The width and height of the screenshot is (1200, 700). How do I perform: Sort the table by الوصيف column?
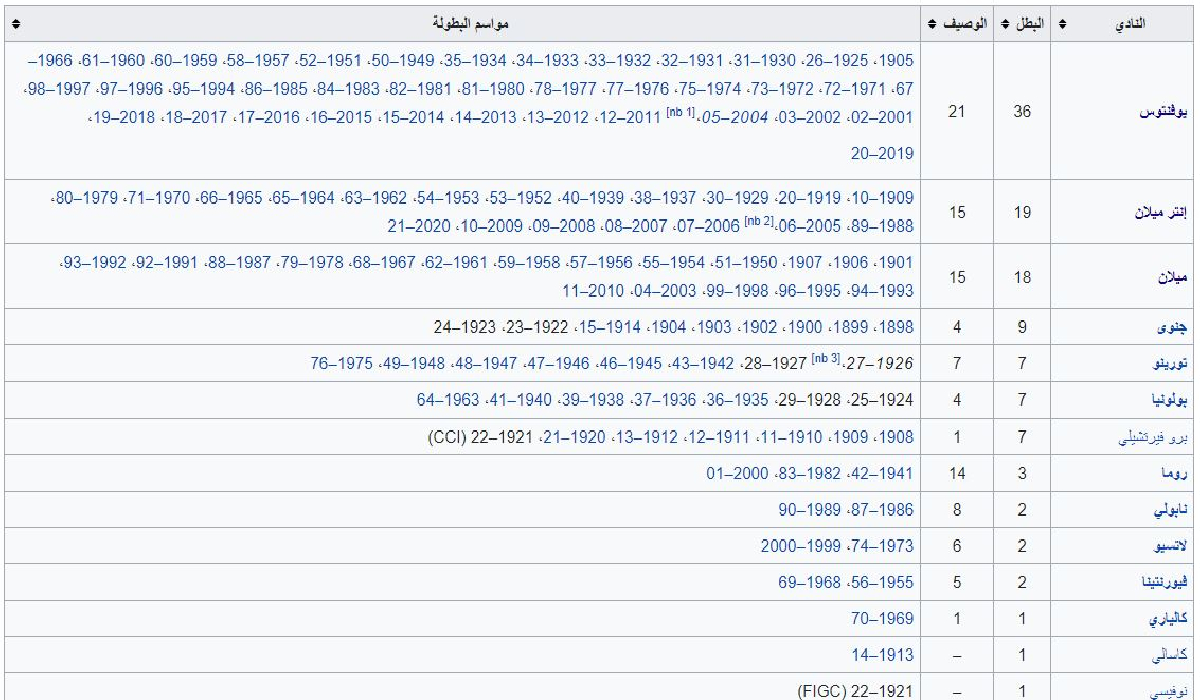coord(932,24)
